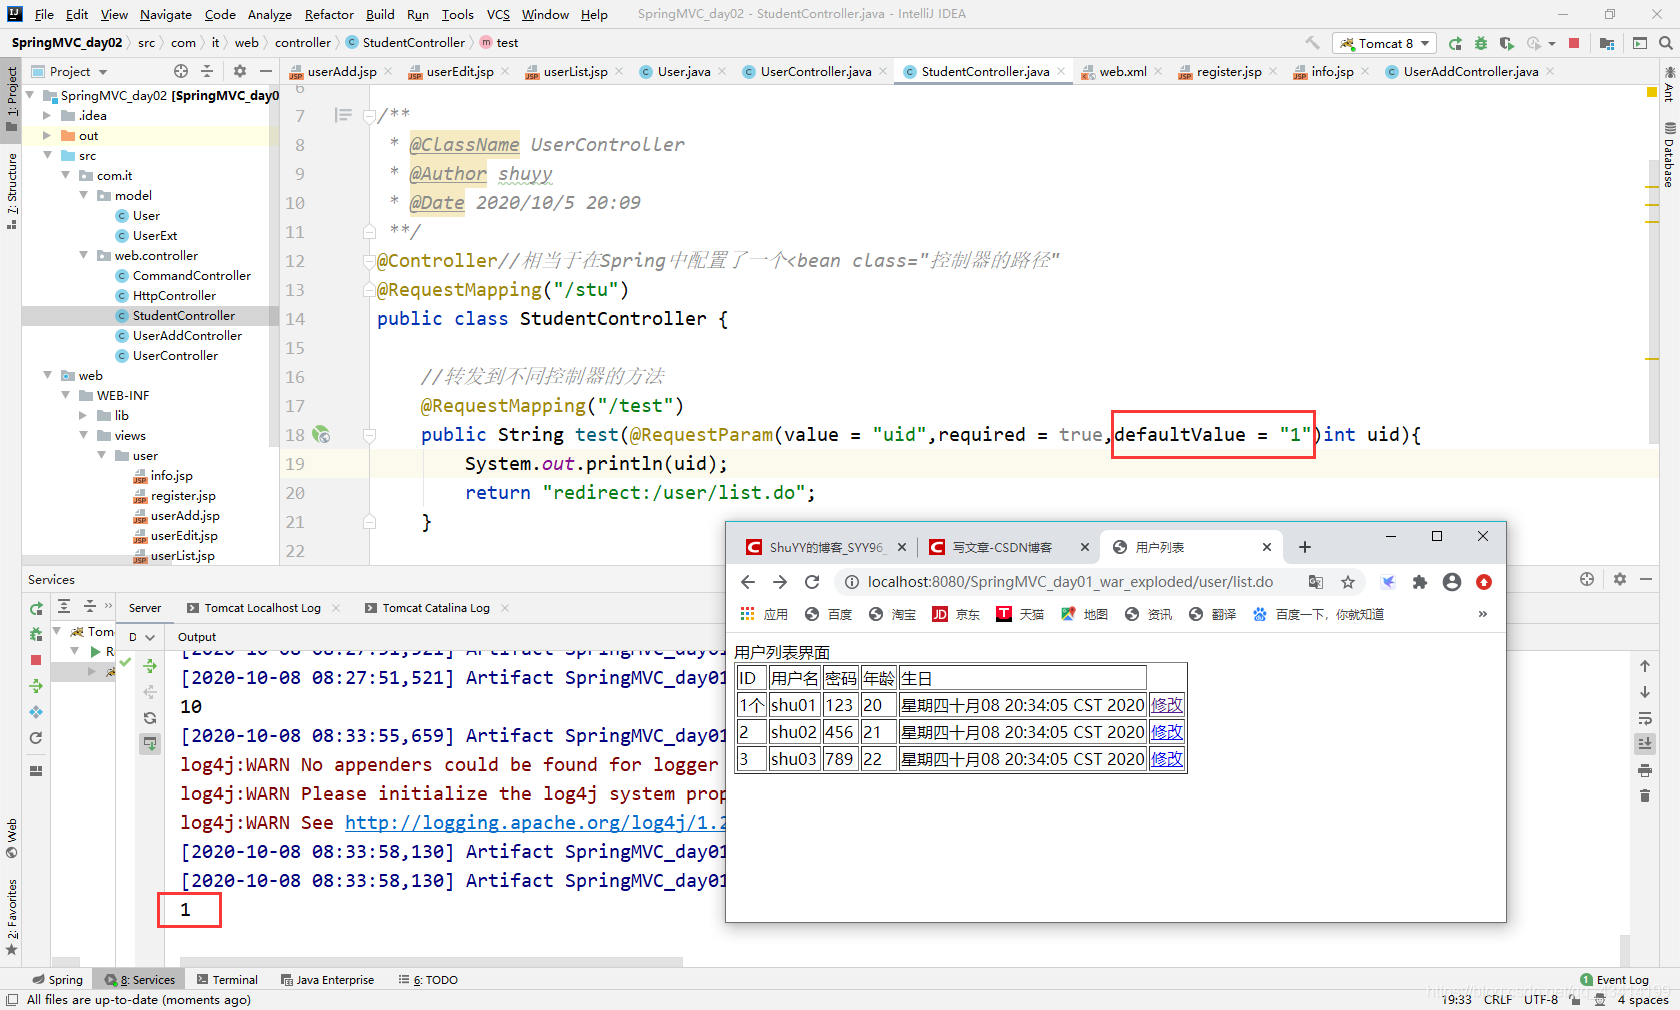Open Event Log in status bar
Image resolution: width=1680 pixels, height=1010 pixels.
pyautogui.click(x=1614, y=980)
